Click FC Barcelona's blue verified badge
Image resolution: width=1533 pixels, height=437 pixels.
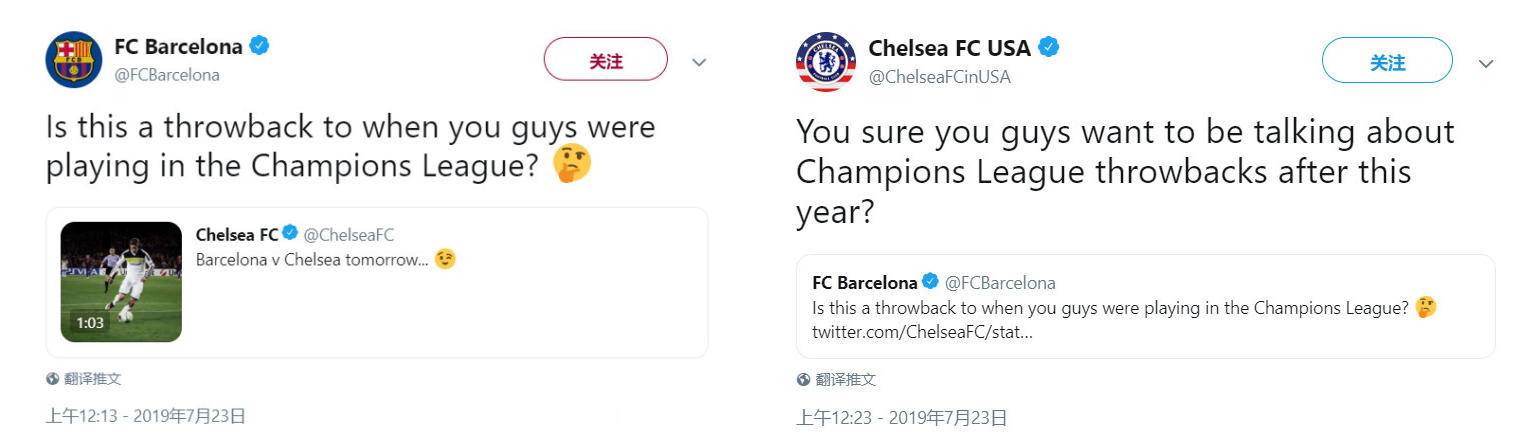(x=259, y=45)
